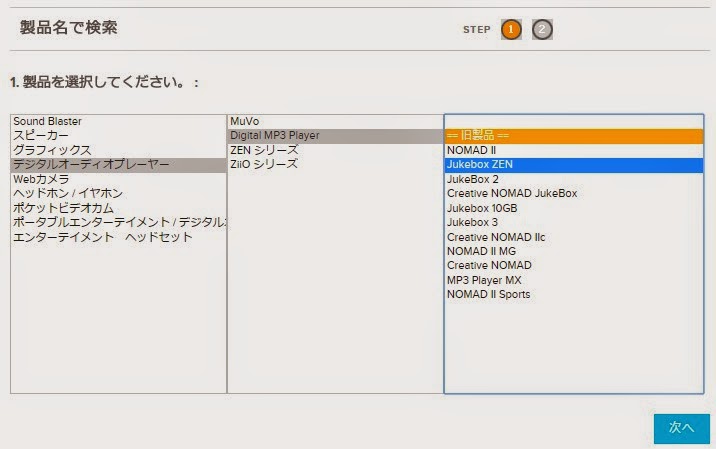
Task: Choose Jukebox ZEN in product list
Action: [574, 165]
